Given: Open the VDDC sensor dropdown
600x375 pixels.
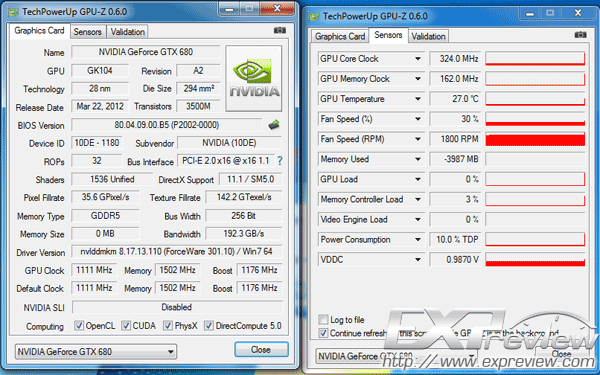Looking at the screenshot, I should point(418,259).
